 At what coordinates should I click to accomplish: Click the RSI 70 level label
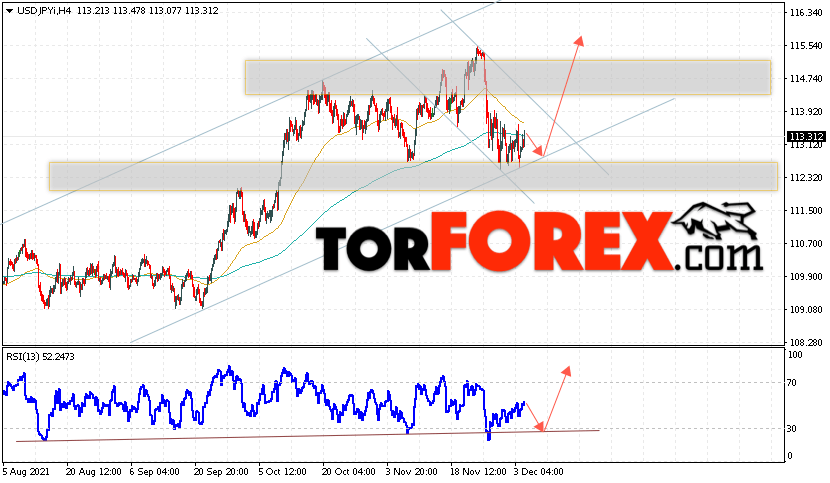coord(792,383)
